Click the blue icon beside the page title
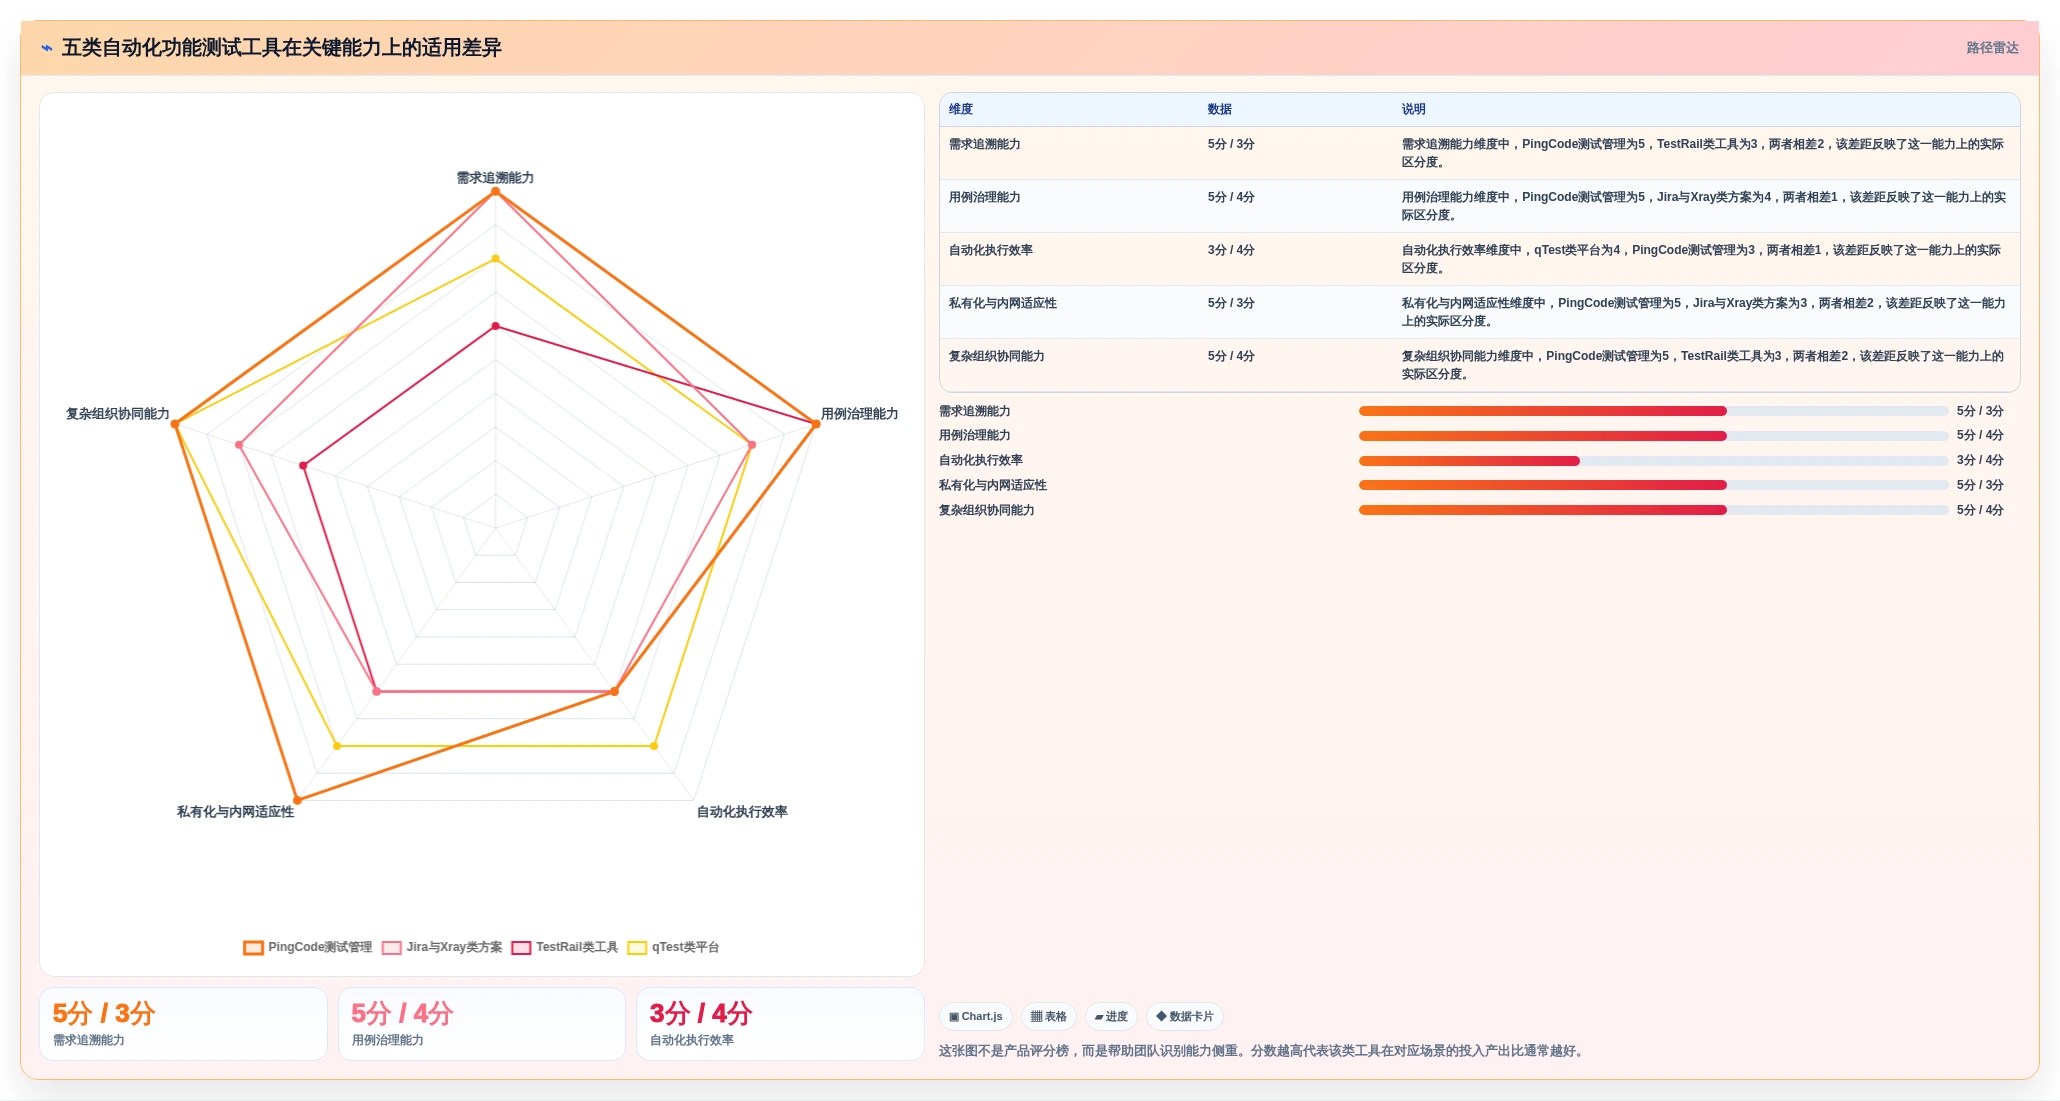This screenshot has height=1101, width=2060. 47,48
